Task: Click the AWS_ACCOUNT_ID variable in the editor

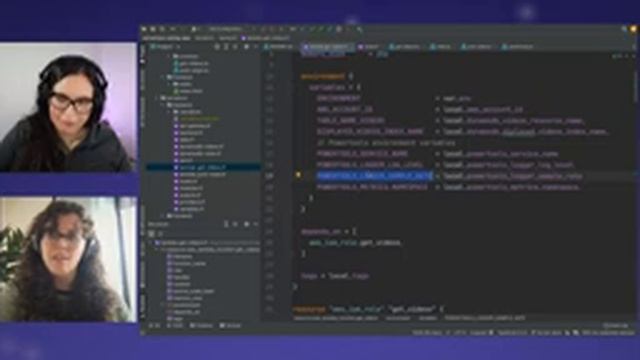Action: coord(345,109)
